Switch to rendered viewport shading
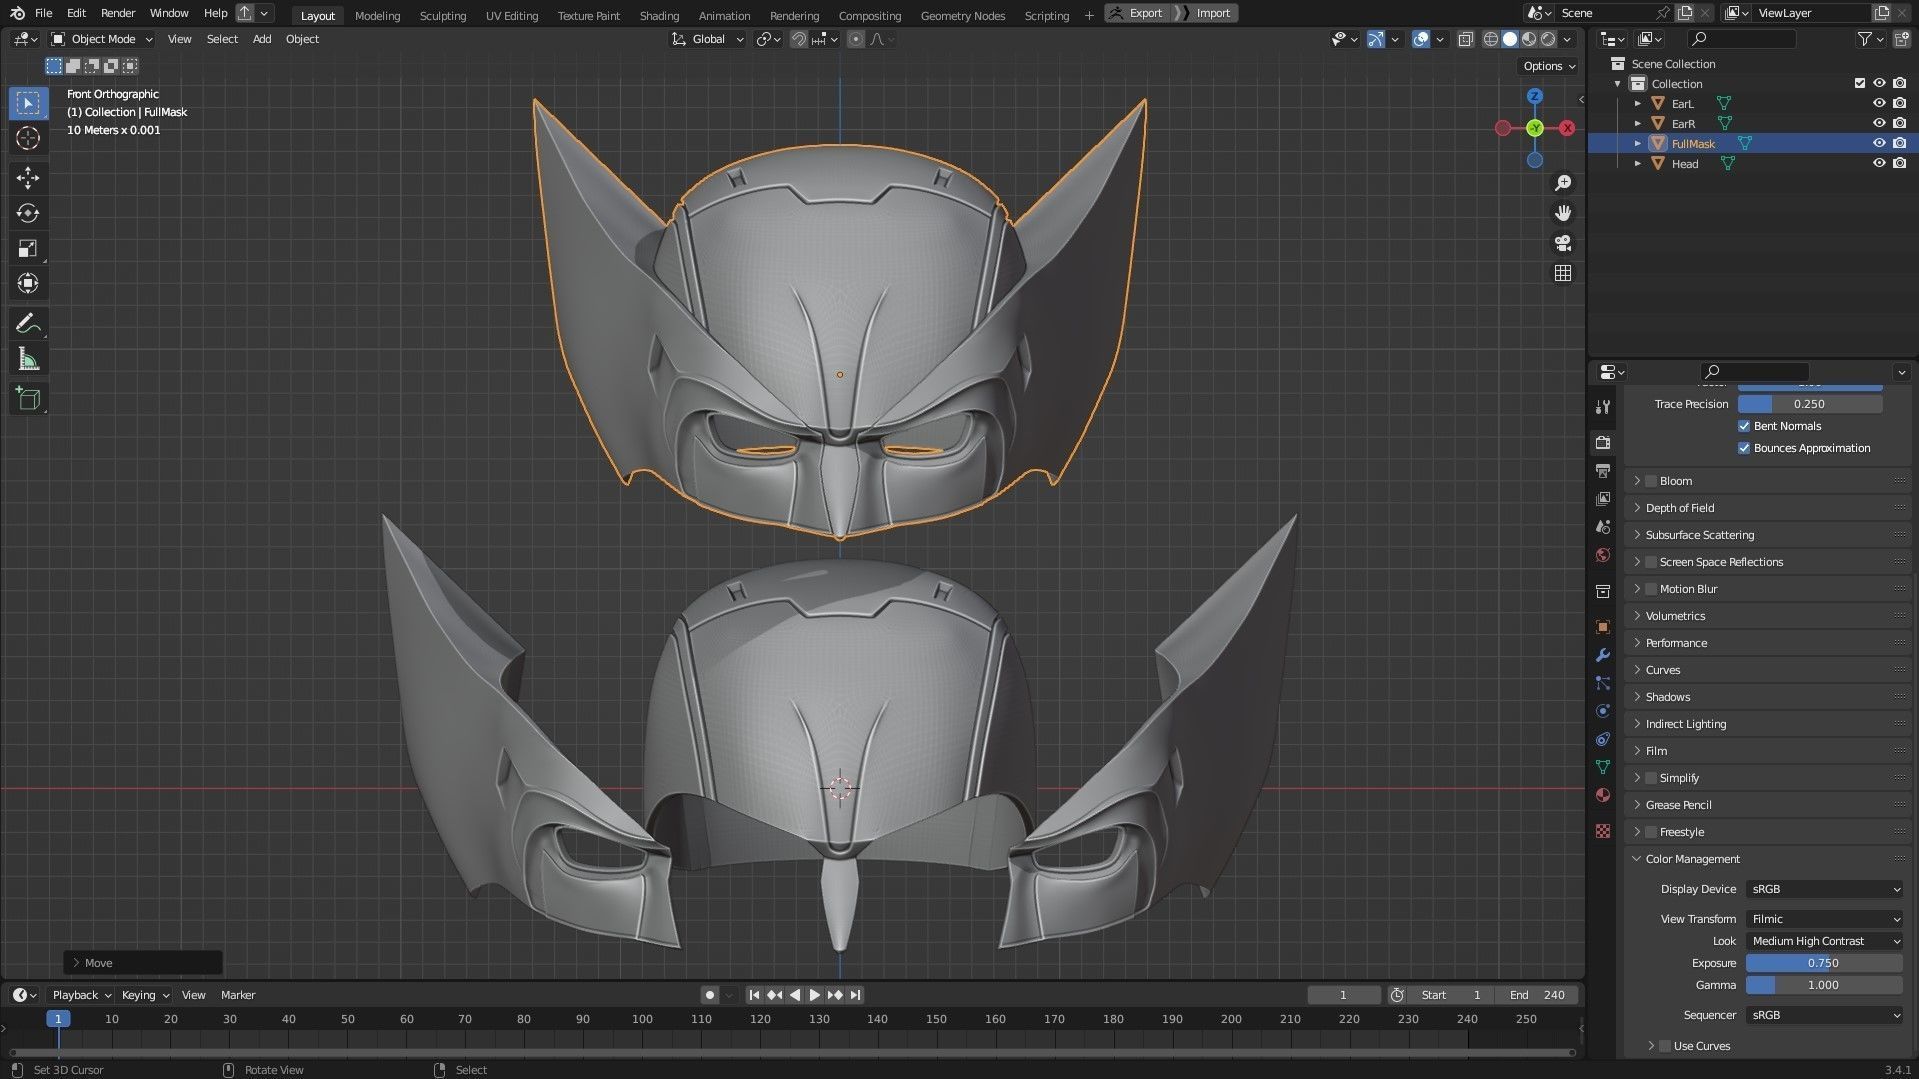Image resolution: width=1919 pixels, height=1079 pixels. 1548,39
